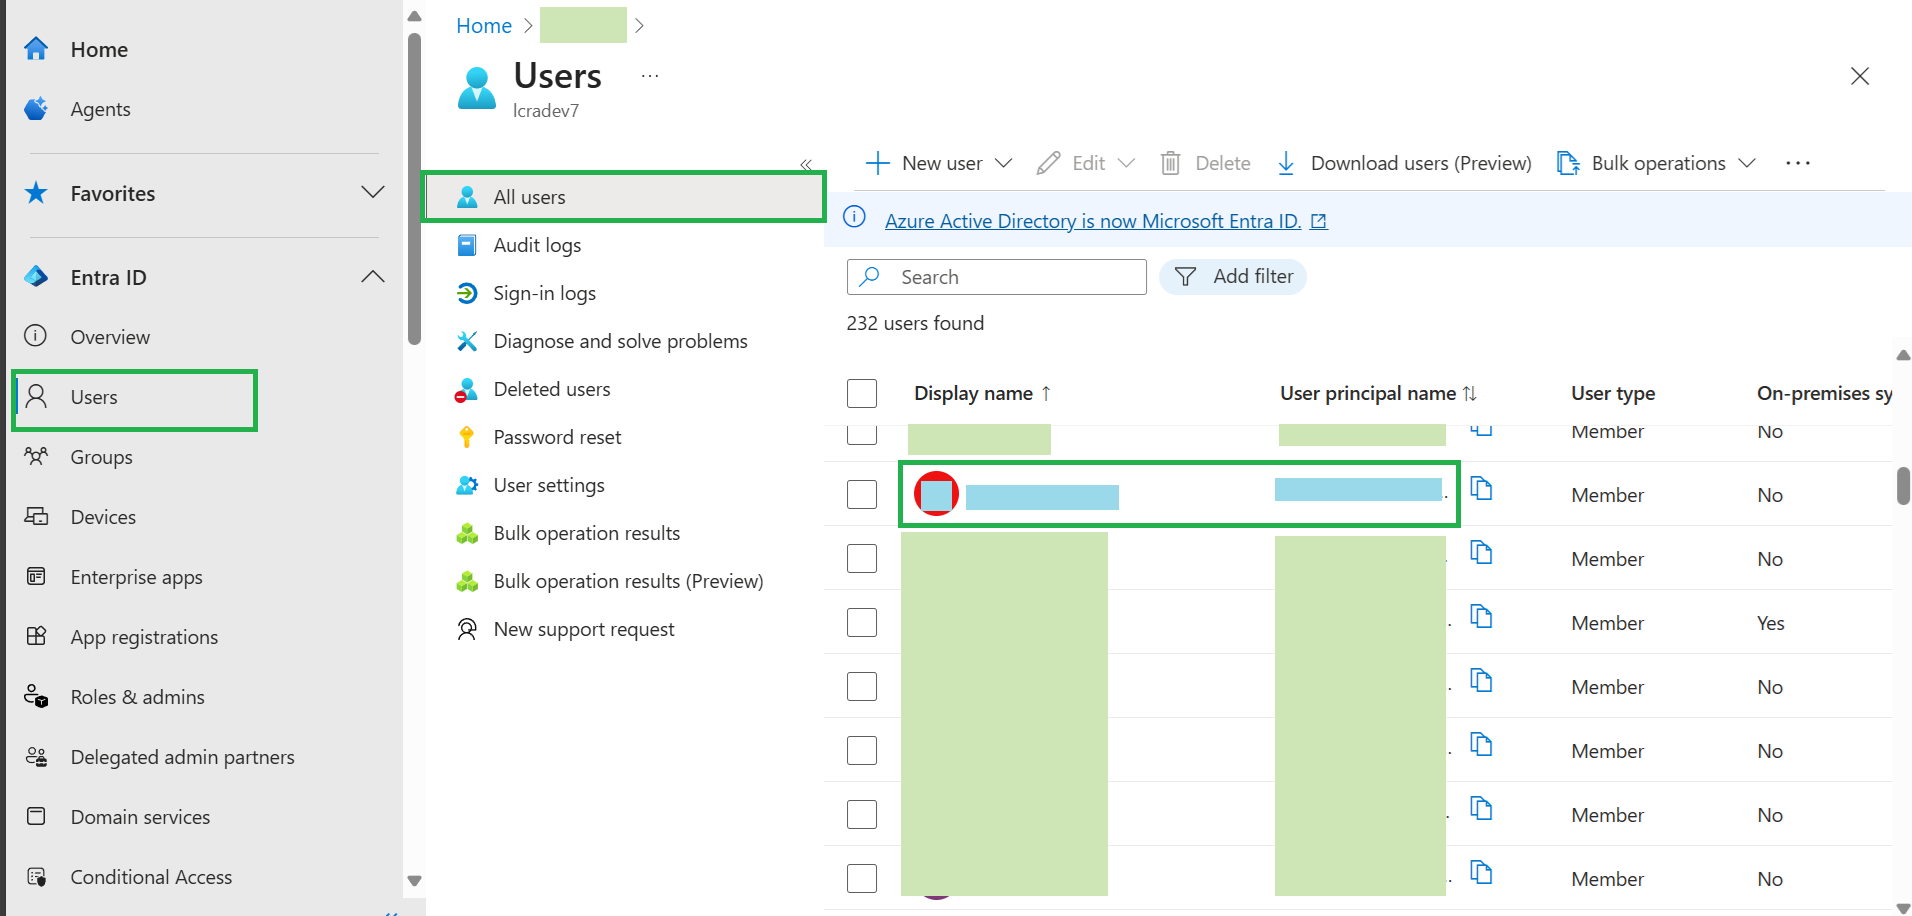
Task: Sort by Display name column
Action: (x=982, y=393)
